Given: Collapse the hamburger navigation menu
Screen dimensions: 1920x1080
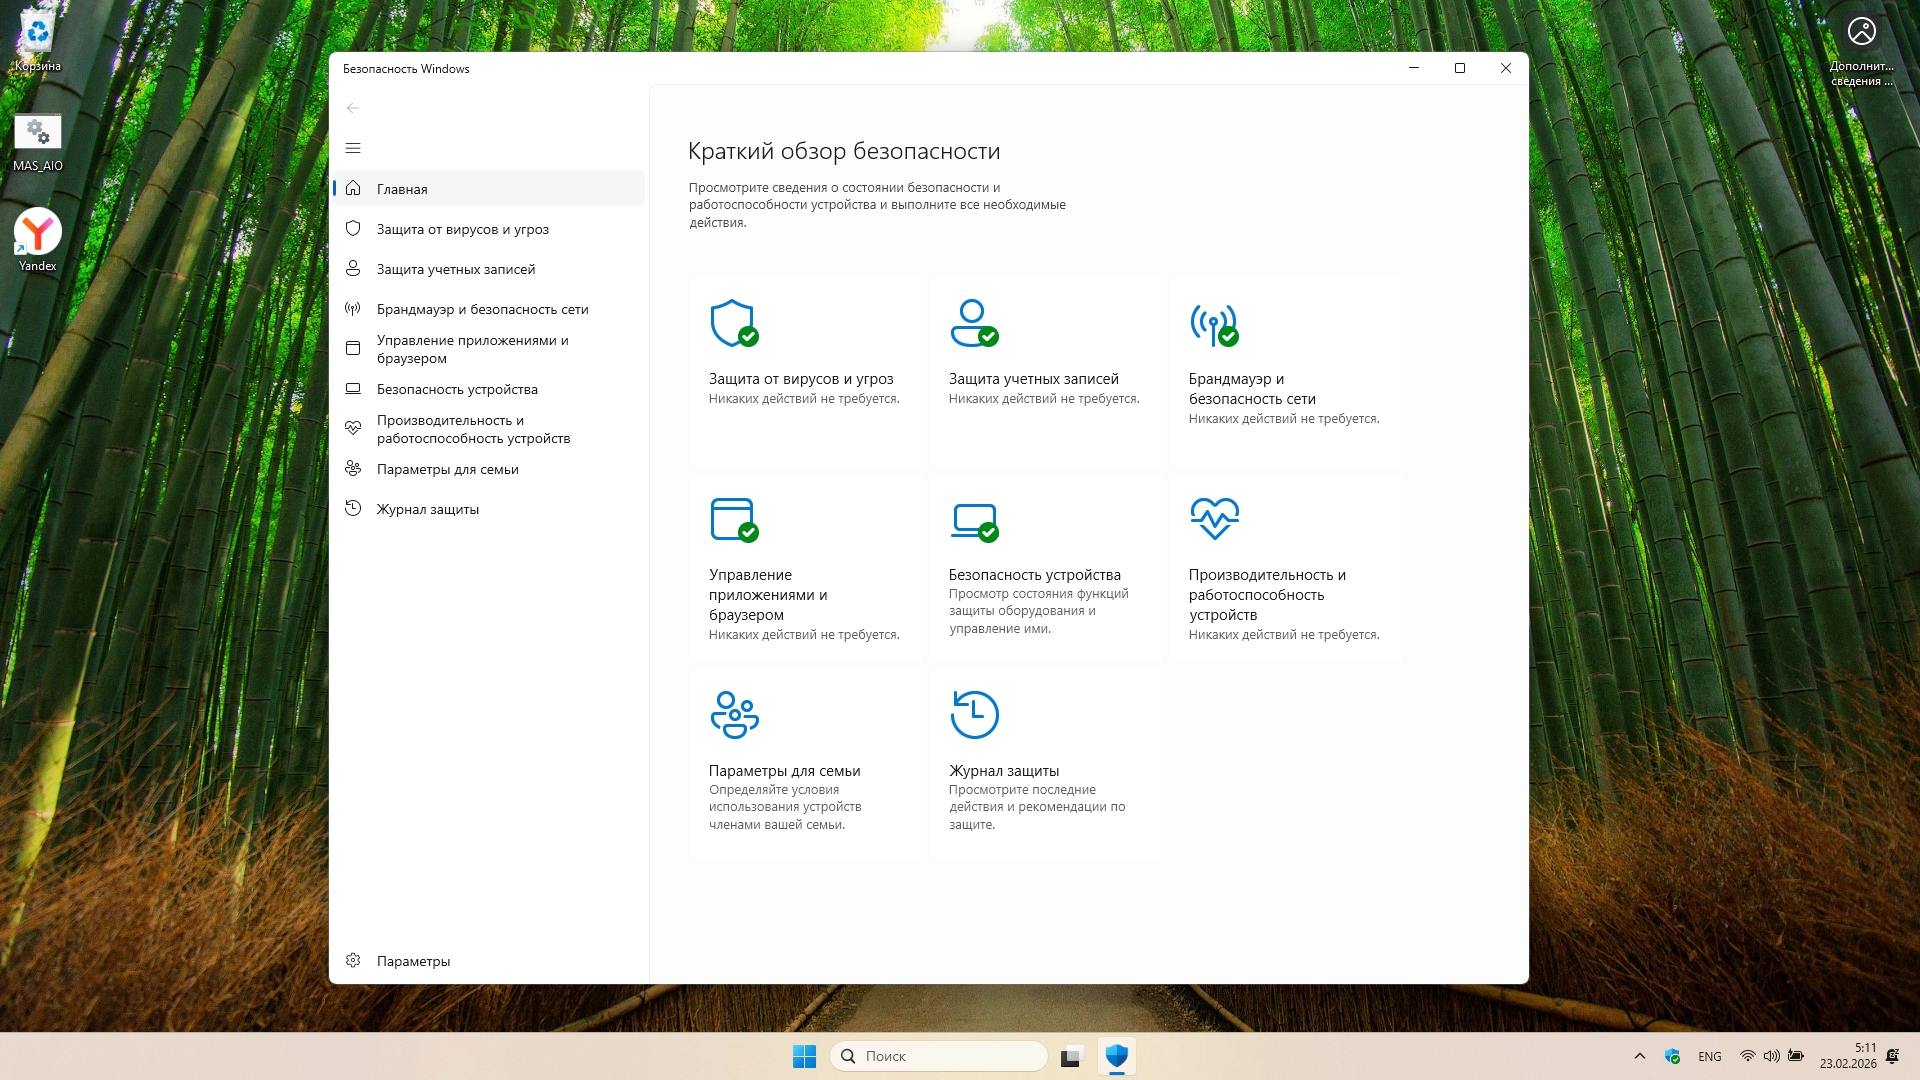Looking at the screenshot, I should [353, 148].
